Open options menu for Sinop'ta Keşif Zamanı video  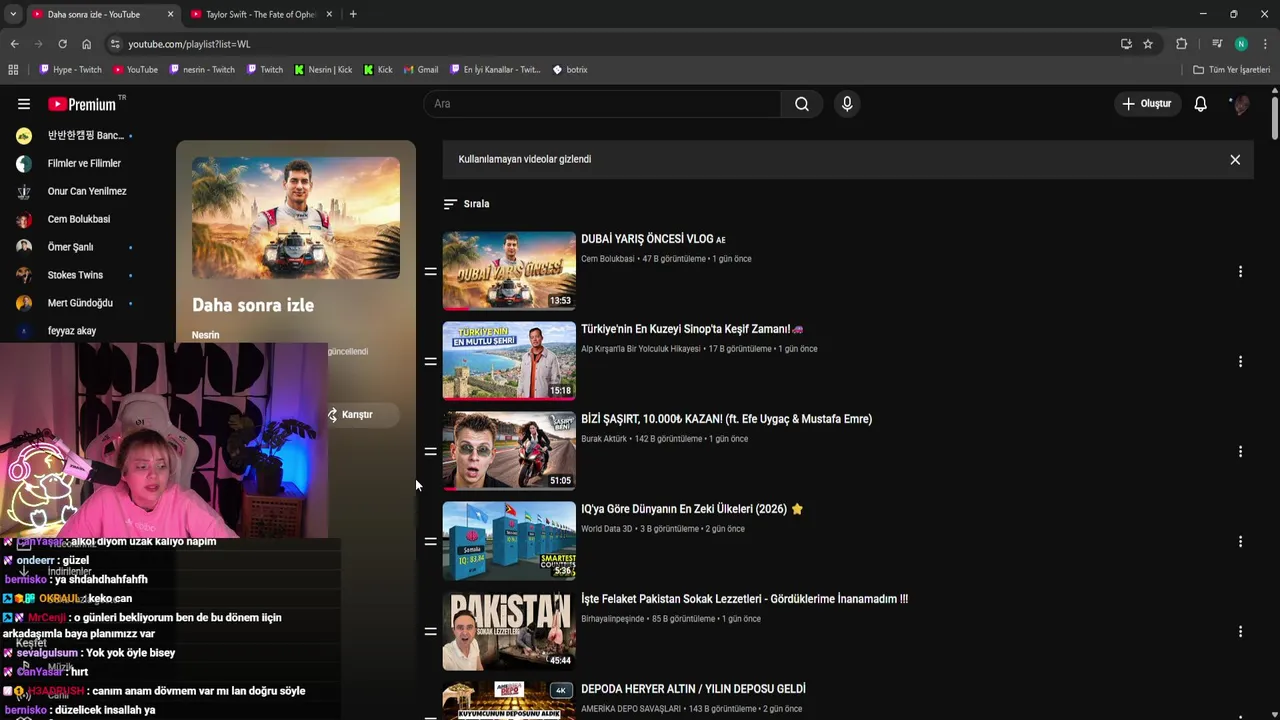[1240, 362]
